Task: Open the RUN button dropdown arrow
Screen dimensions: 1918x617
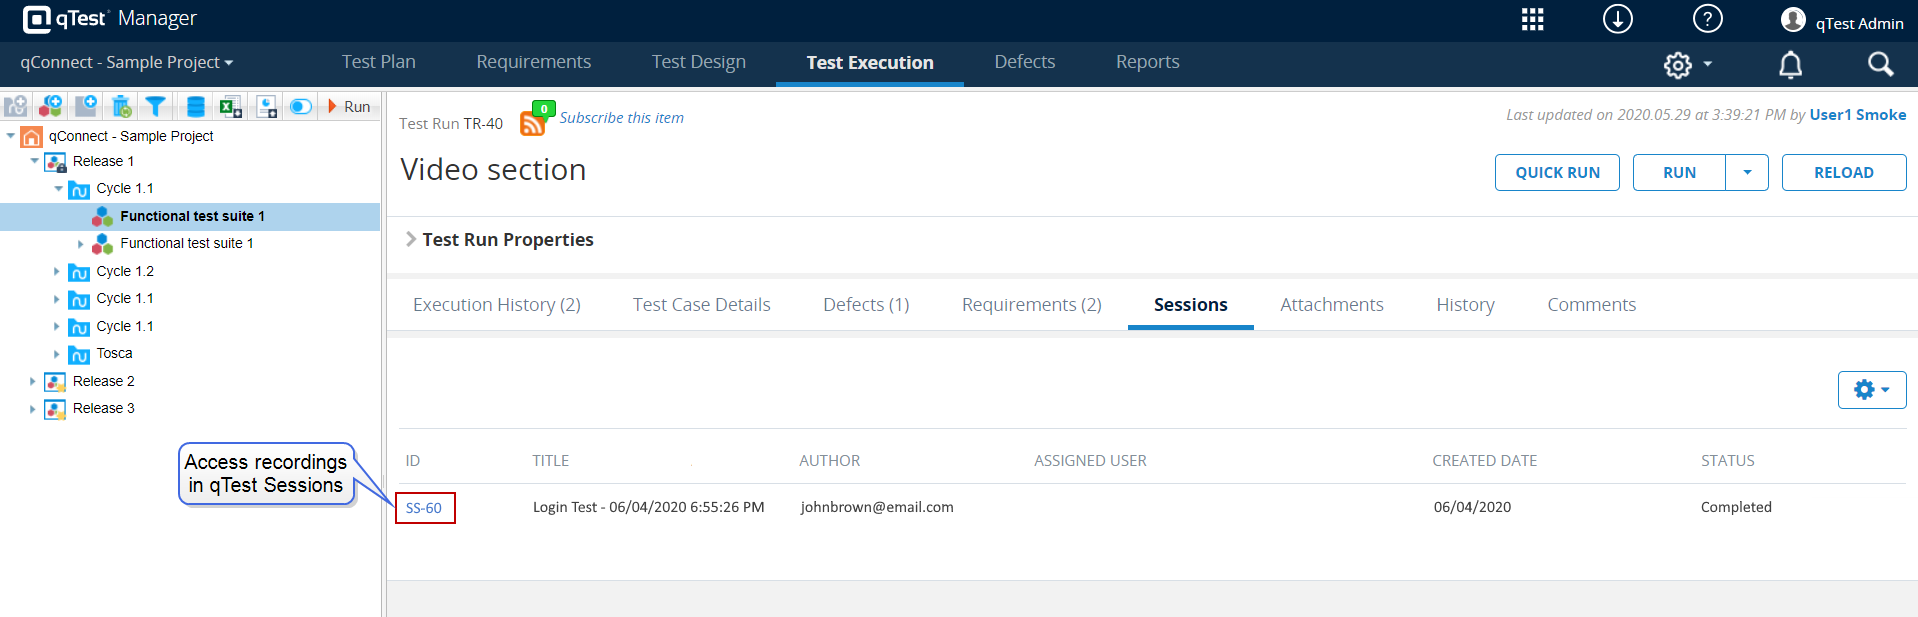Action: [1747, 172]
